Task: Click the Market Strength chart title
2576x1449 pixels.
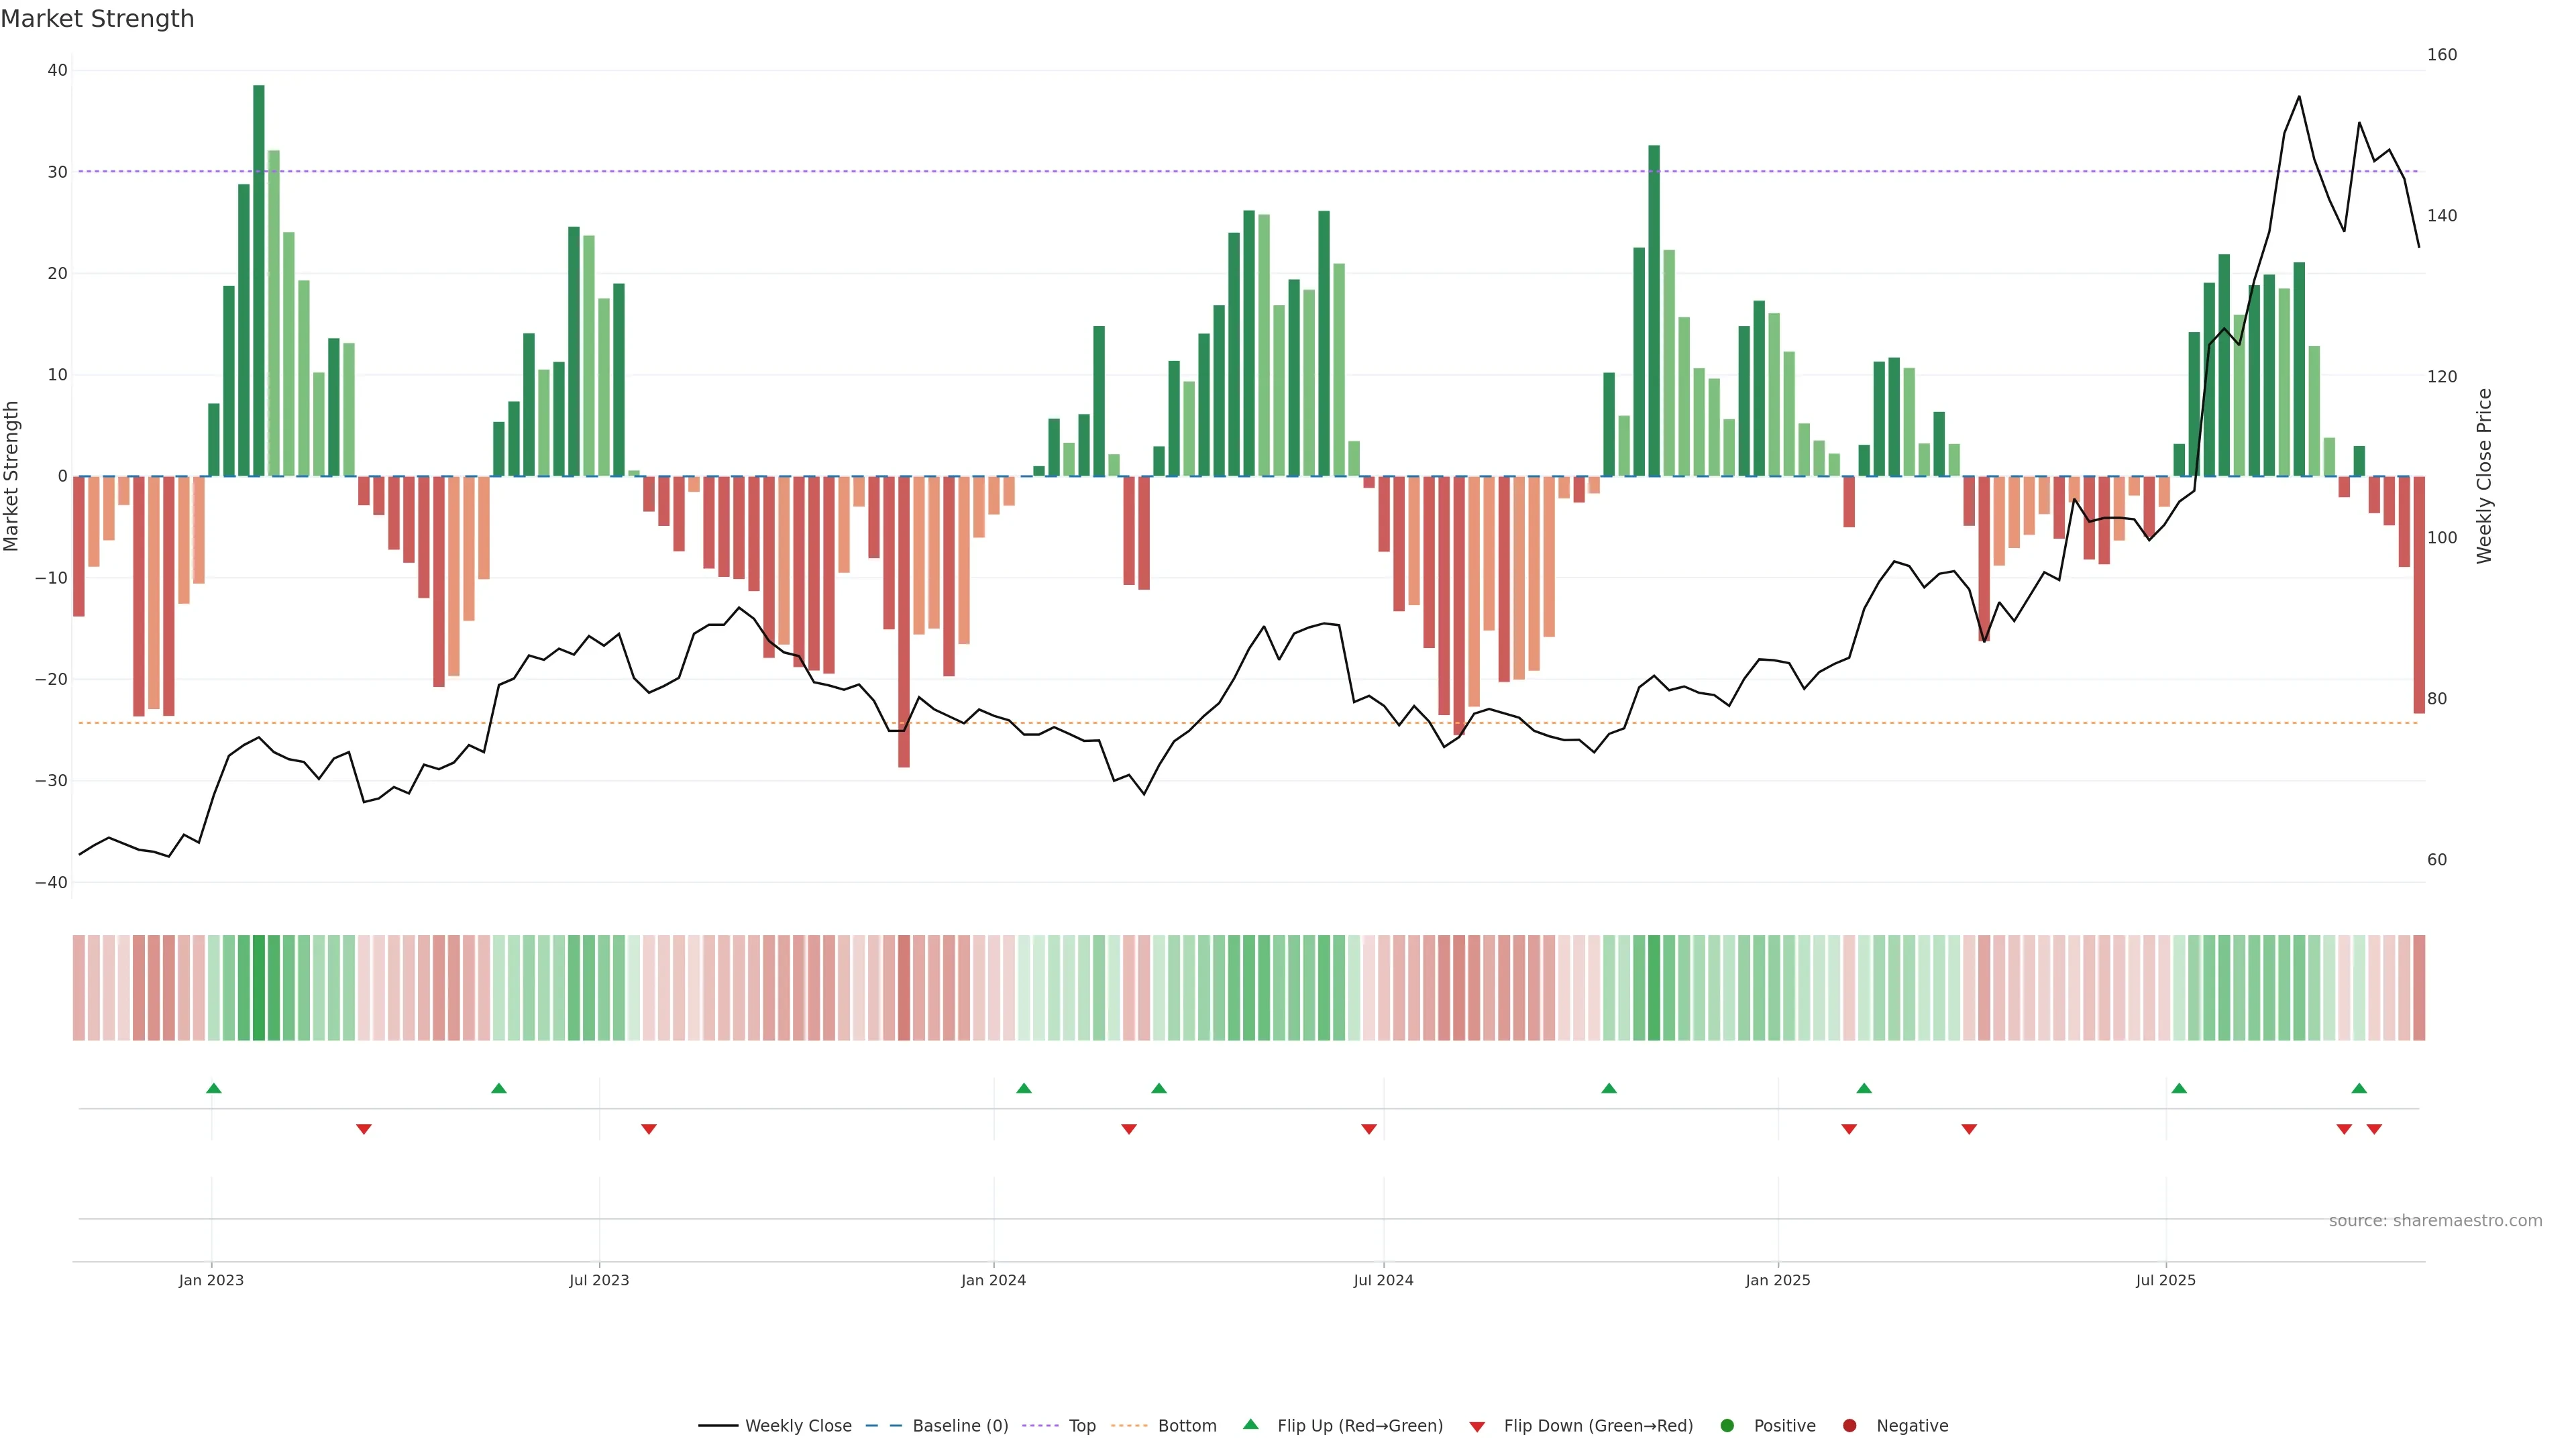Action: point(98,19)
